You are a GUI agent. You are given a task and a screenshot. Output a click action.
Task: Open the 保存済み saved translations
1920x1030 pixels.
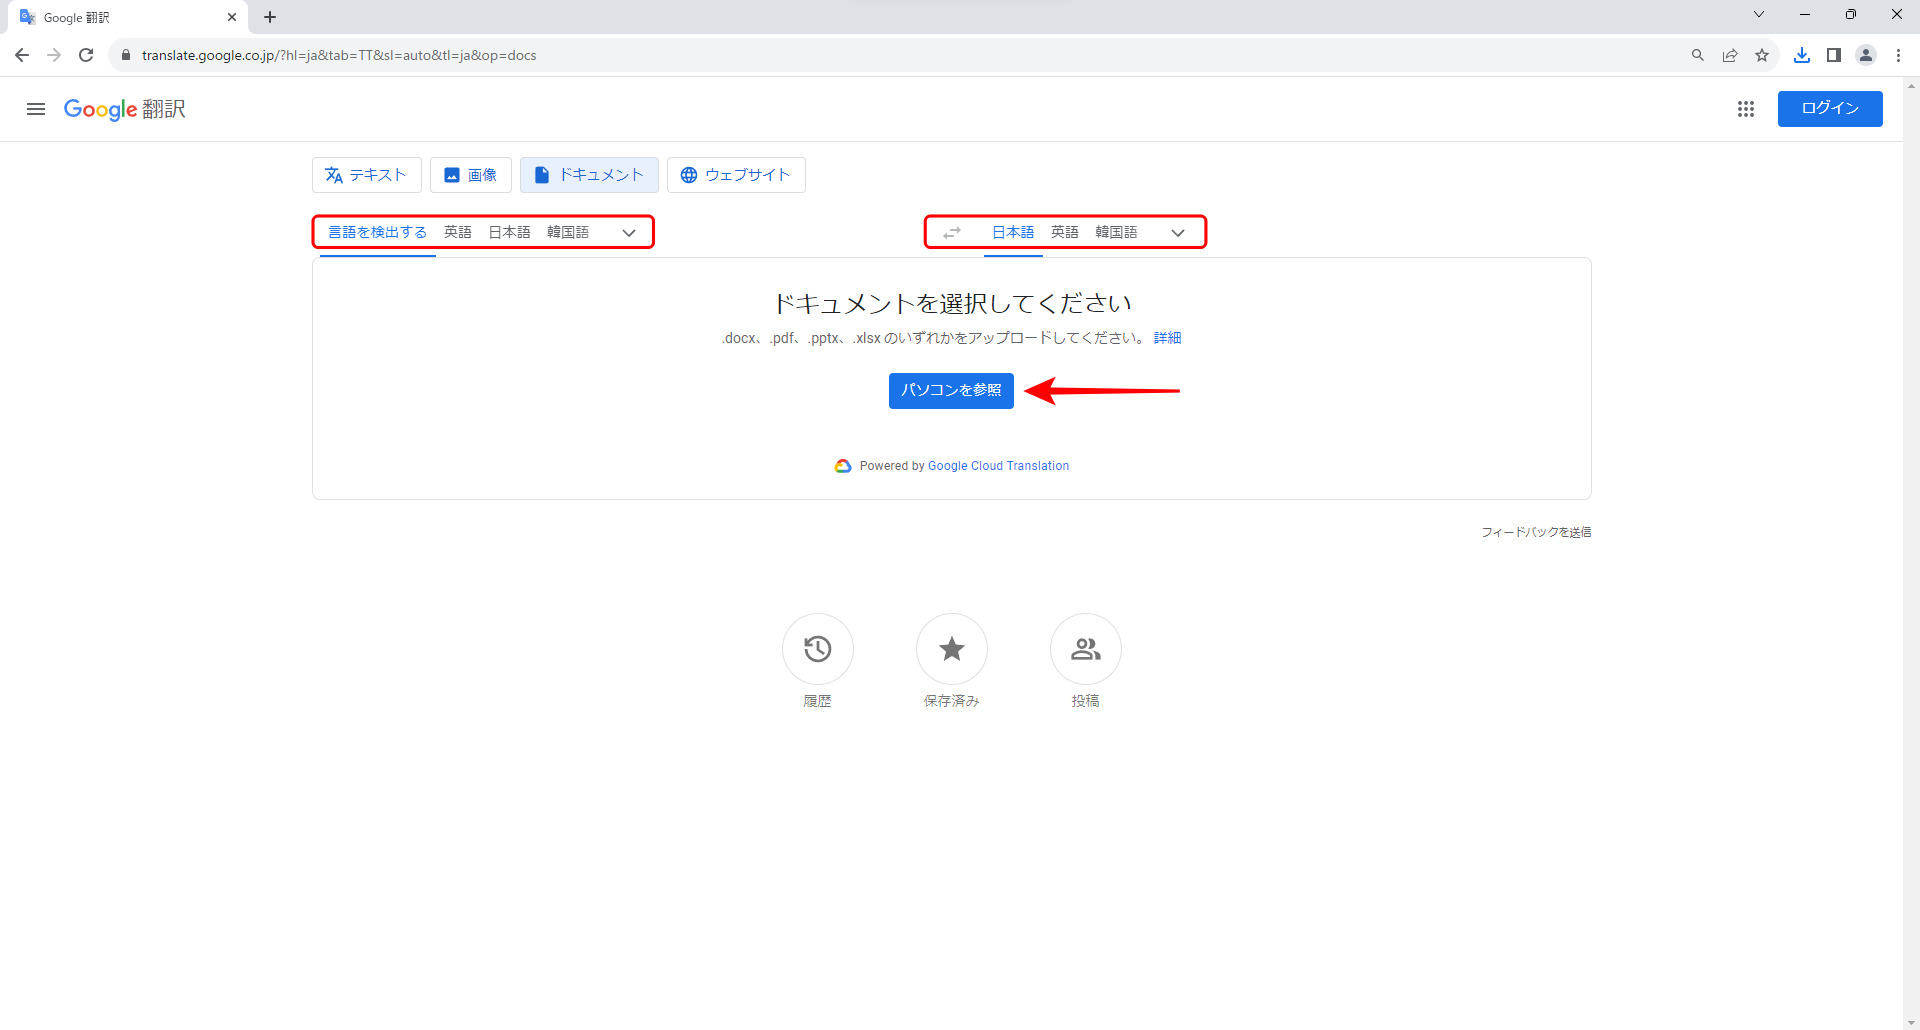point(952,649)
